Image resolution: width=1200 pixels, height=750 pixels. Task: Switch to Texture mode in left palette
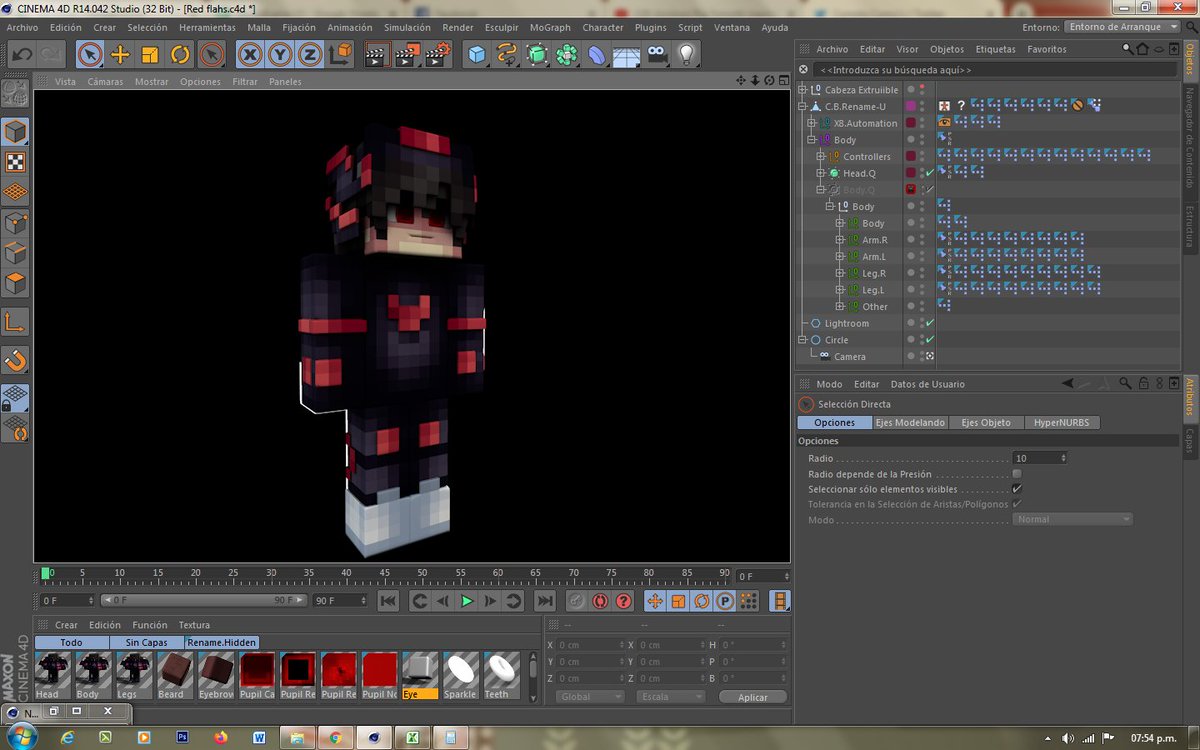pyautogui.click(x=15, y=162)
